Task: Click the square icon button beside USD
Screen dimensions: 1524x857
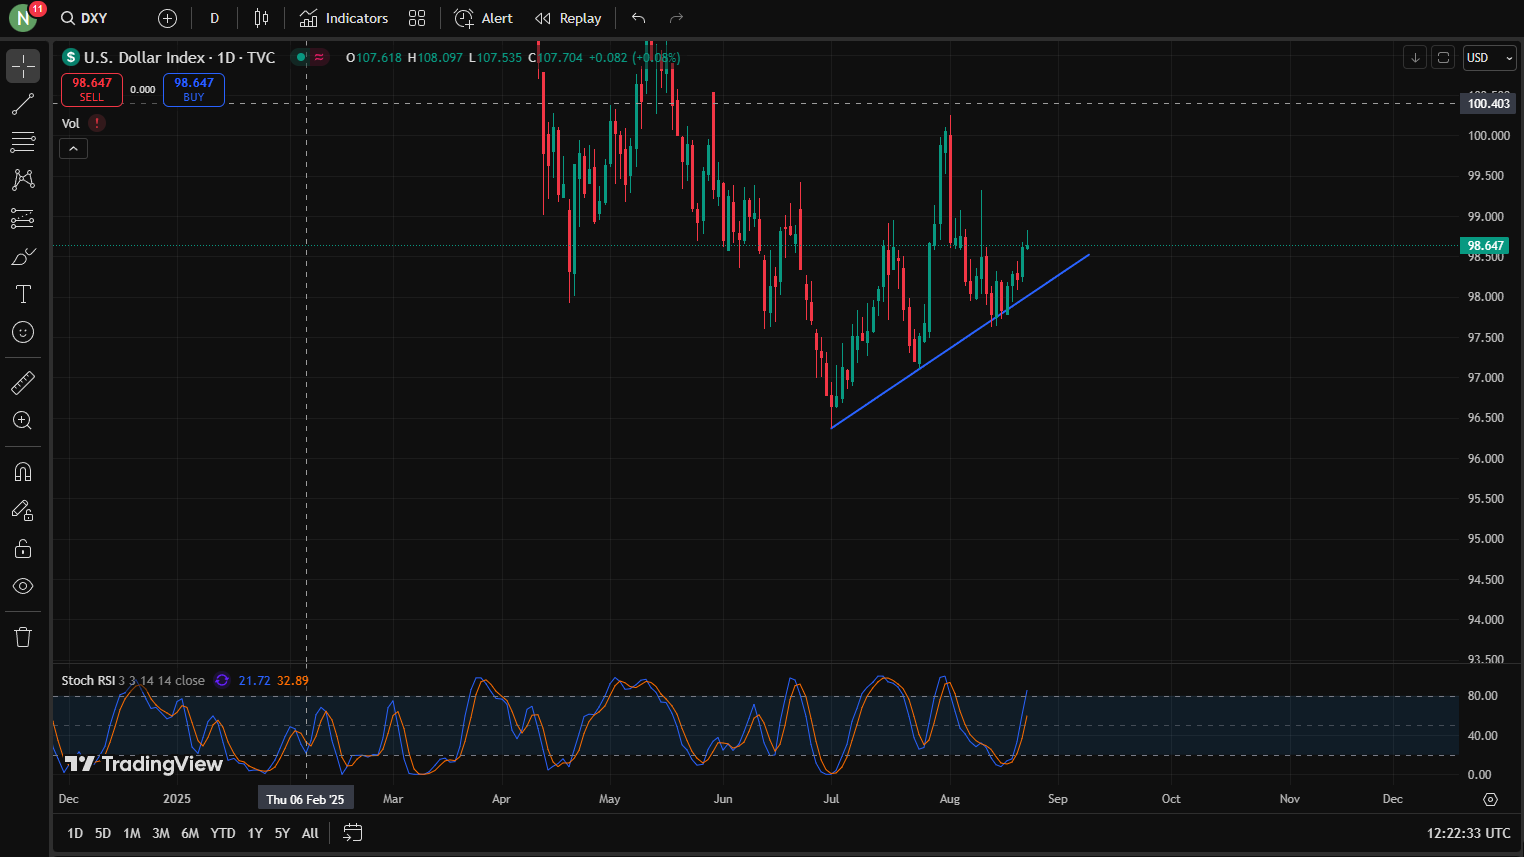Action: click(x=1443, y=58)
